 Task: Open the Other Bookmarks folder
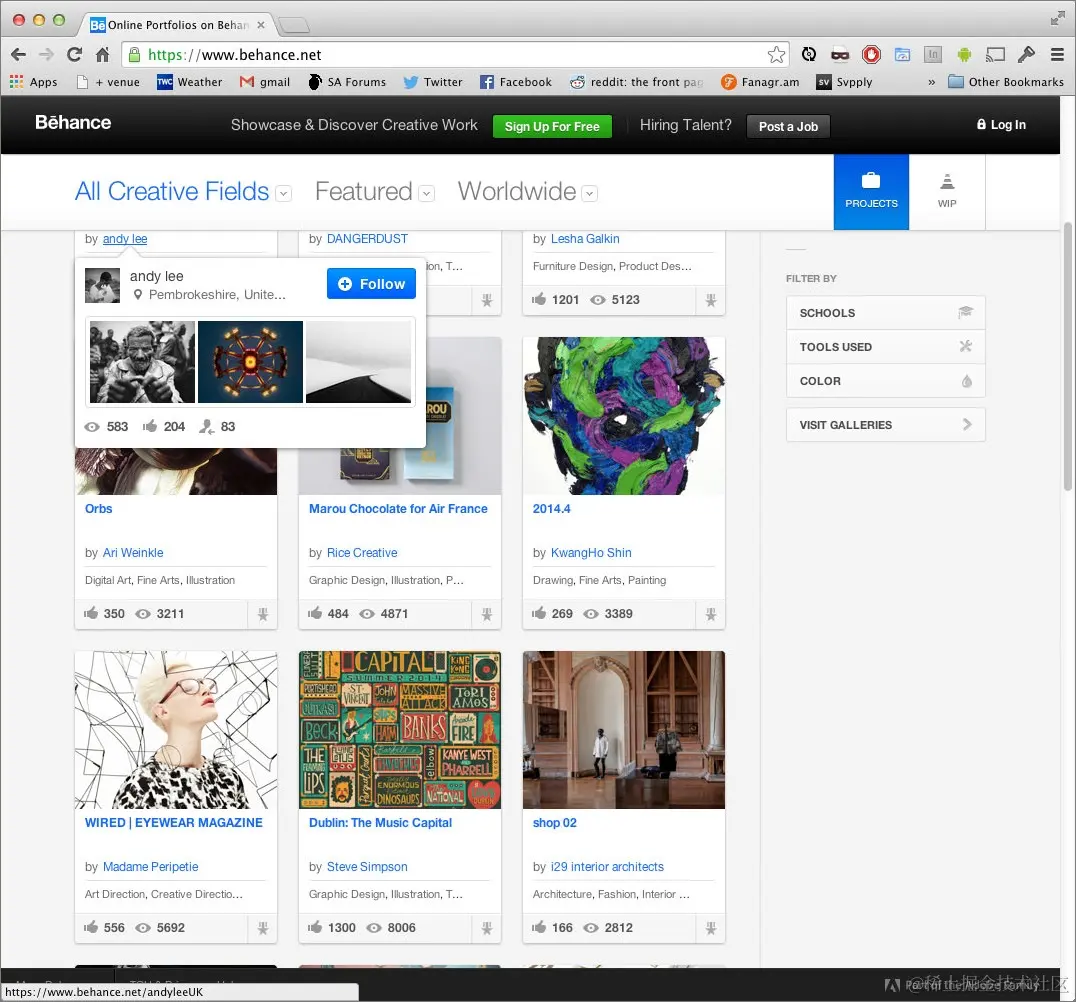tap(1005, 82)
